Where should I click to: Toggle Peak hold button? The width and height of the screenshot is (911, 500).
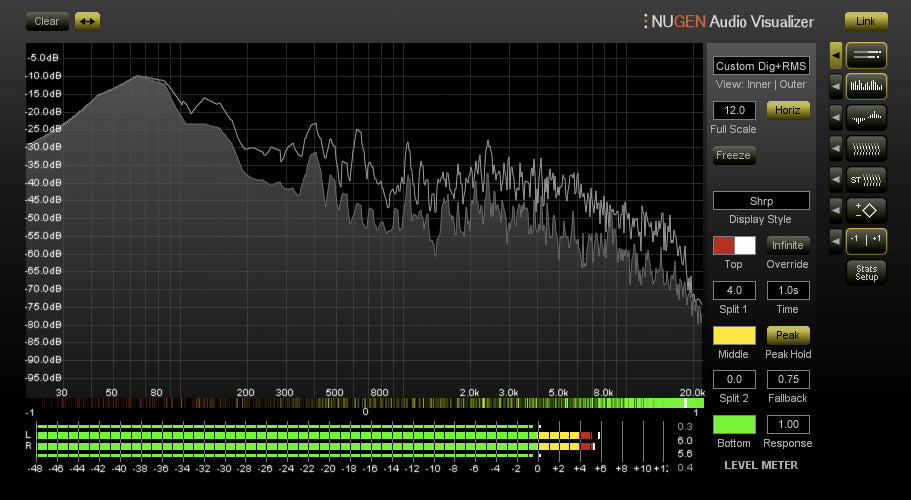(x=788, y=335)
